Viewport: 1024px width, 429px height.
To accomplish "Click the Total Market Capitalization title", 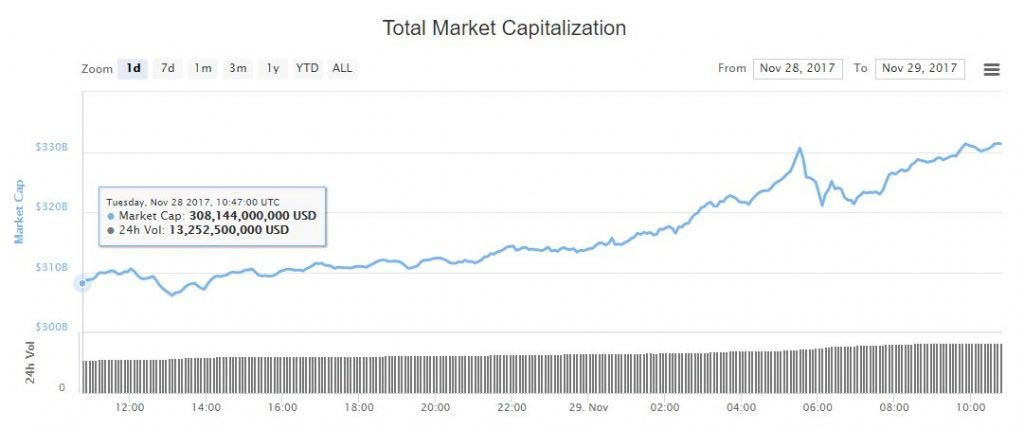I will point(504,28).
